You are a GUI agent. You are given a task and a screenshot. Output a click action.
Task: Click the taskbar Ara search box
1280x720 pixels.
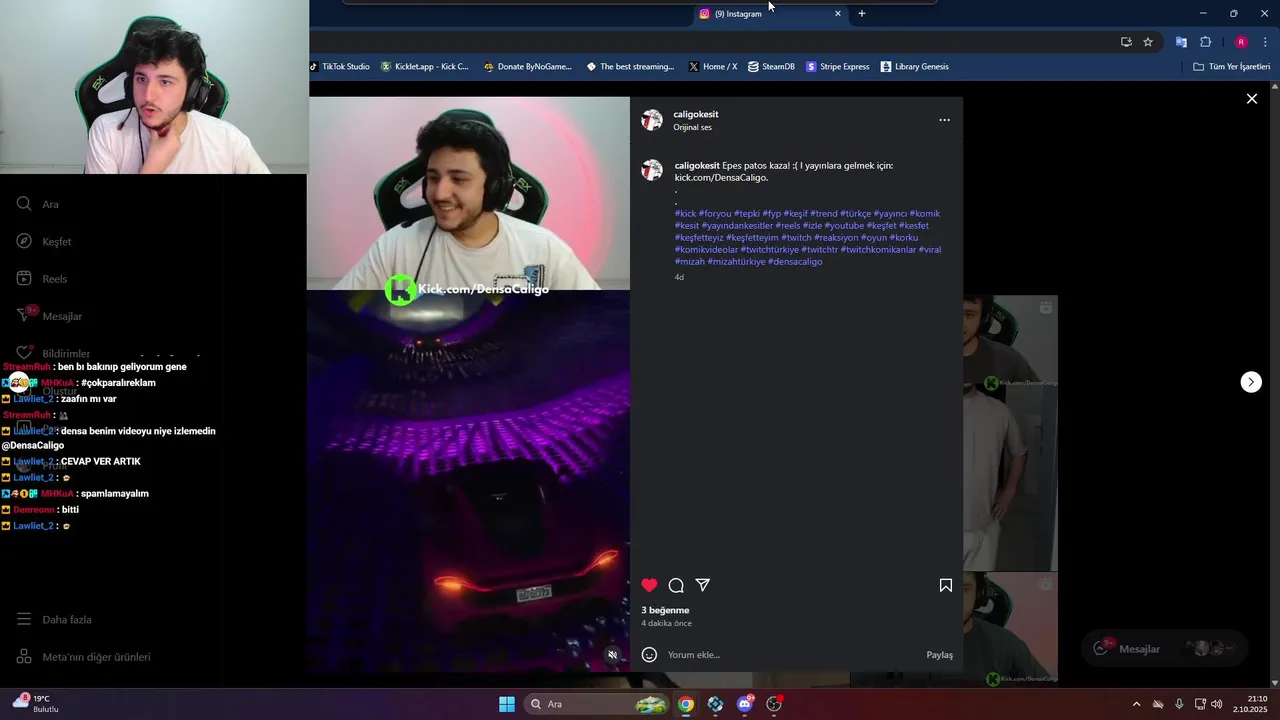click(596, 704)
